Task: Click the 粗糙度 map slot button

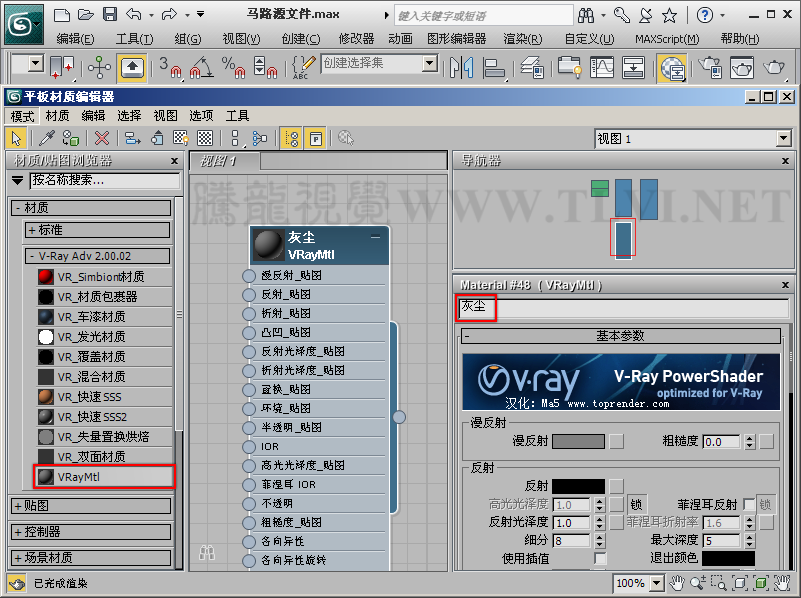Action: coord(766,442)
